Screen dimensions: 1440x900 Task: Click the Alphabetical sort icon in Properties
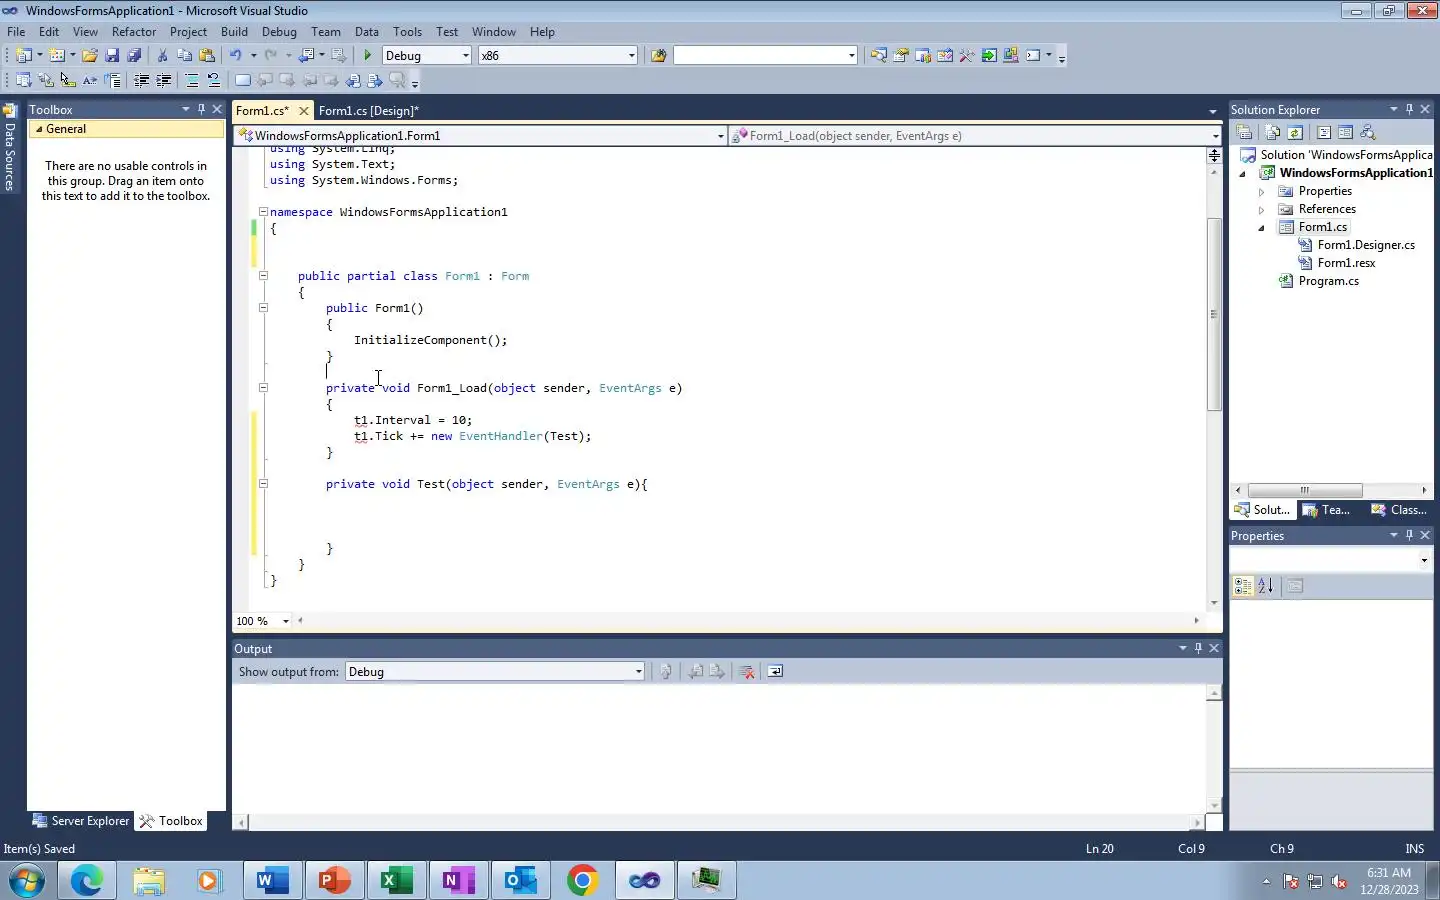tap(1266, 586)
